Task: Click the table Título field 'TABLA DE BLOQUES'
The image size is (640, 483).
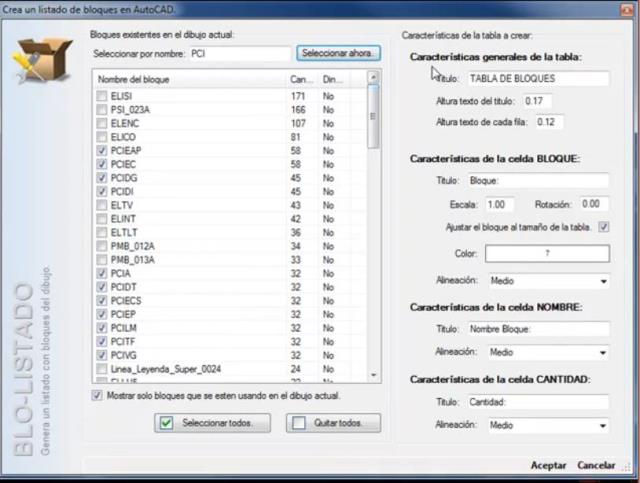Action: coord(538,78)
